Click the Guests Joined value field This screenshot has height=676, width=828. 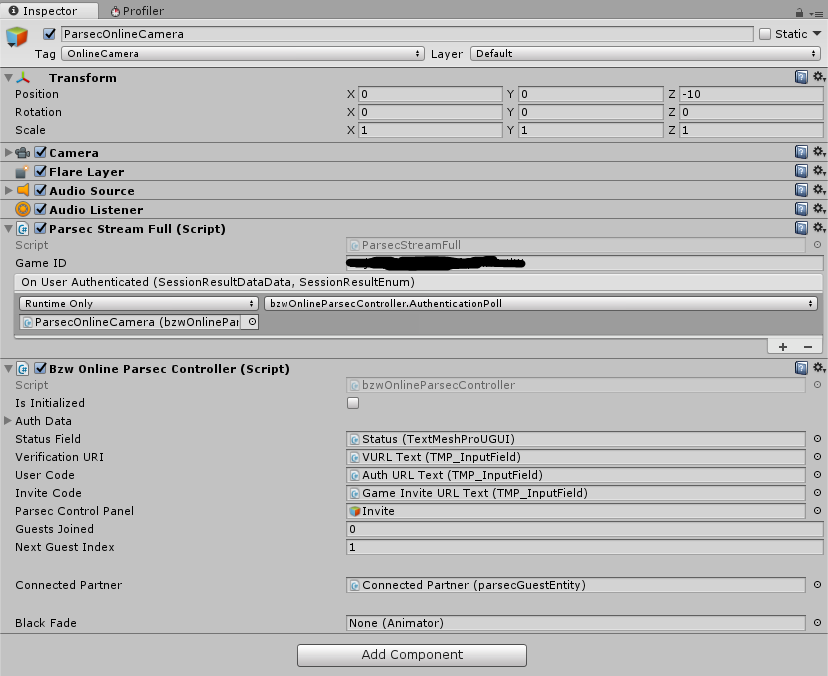click(585, 529)
